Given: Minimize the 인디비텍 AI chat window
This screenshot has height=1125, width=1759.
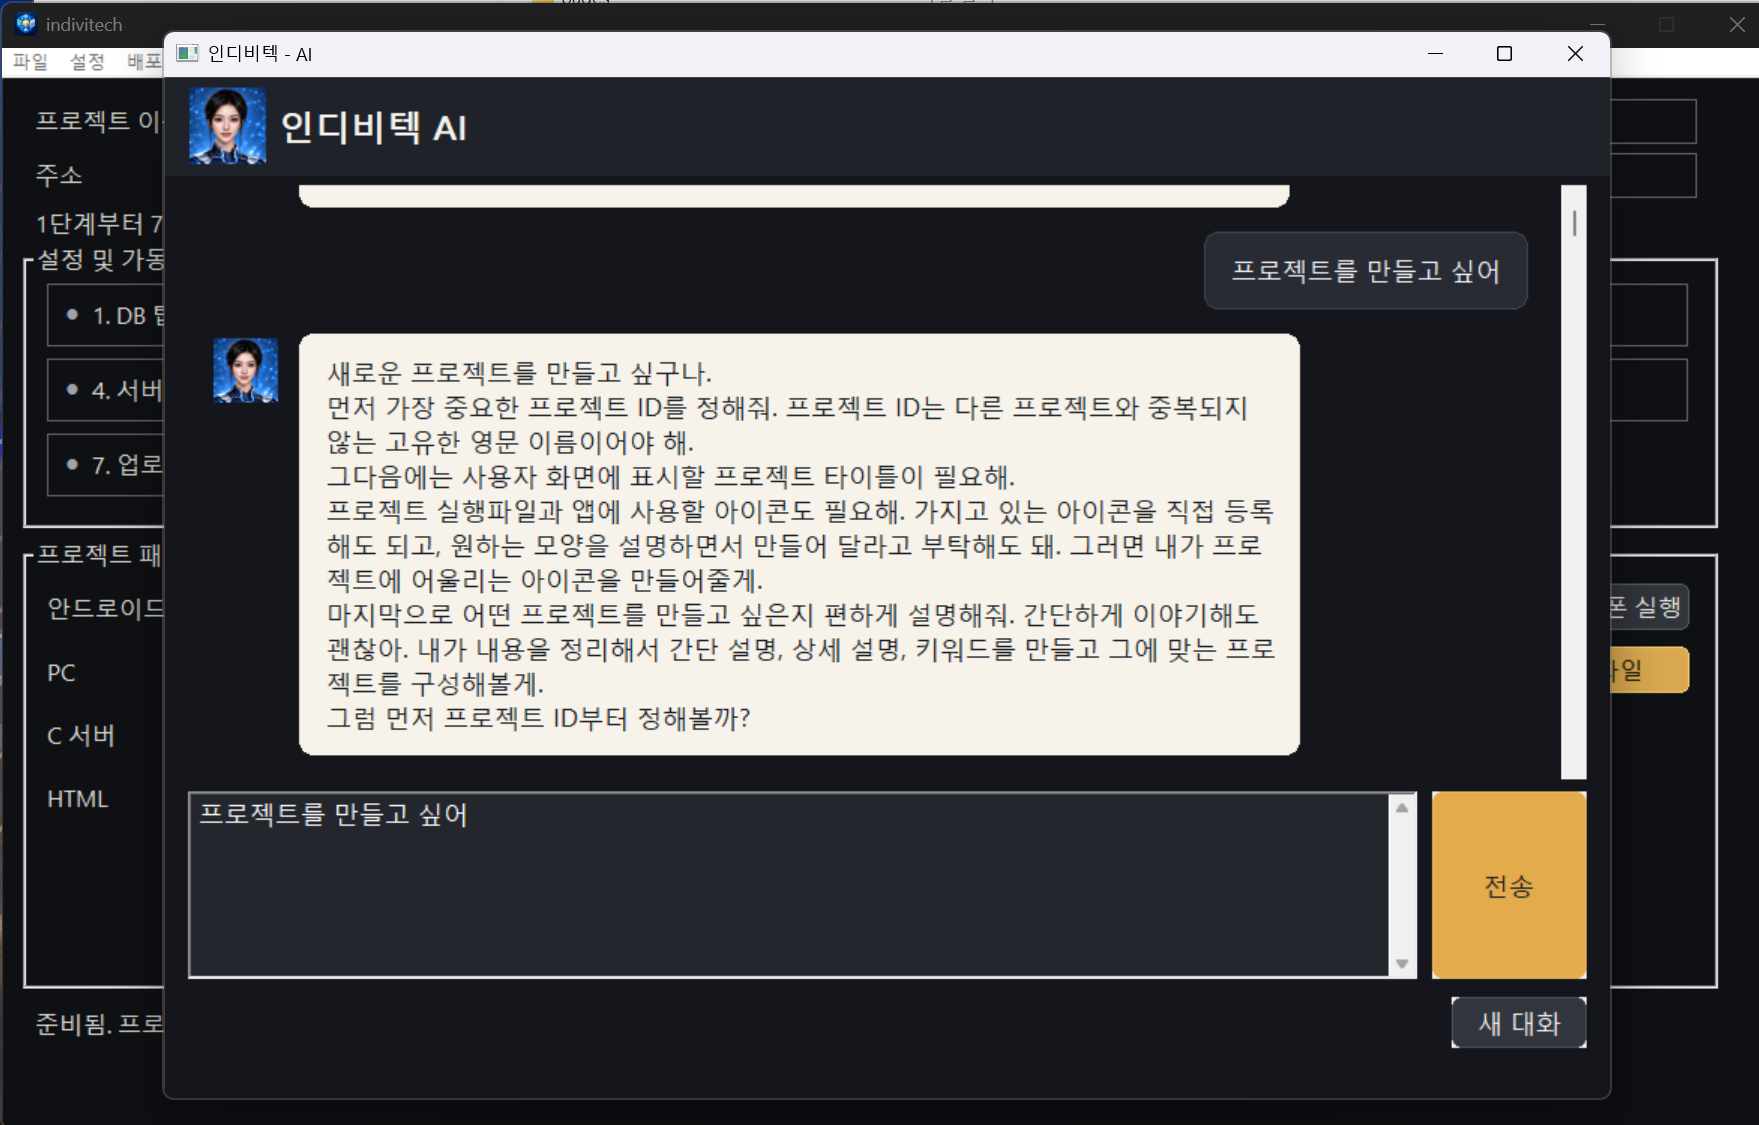Looking at the screenshot, I should point(1435,54).
